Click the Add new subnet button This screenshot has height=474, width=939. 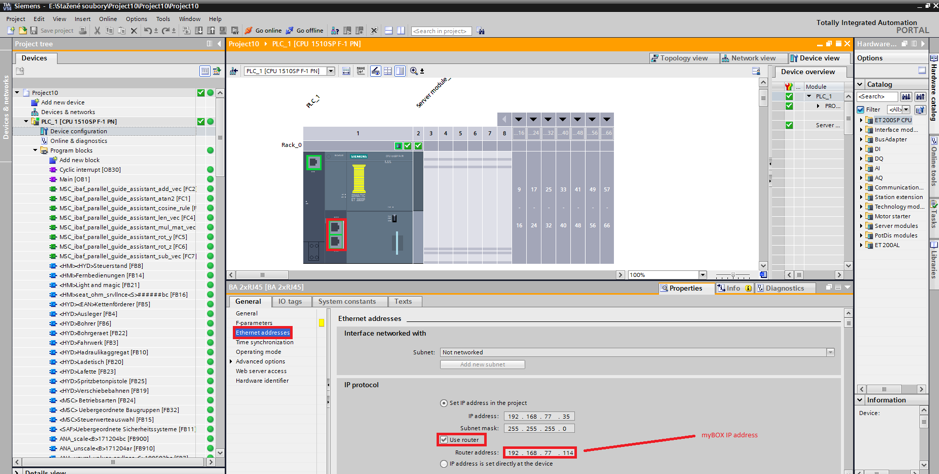click(483, 364)
